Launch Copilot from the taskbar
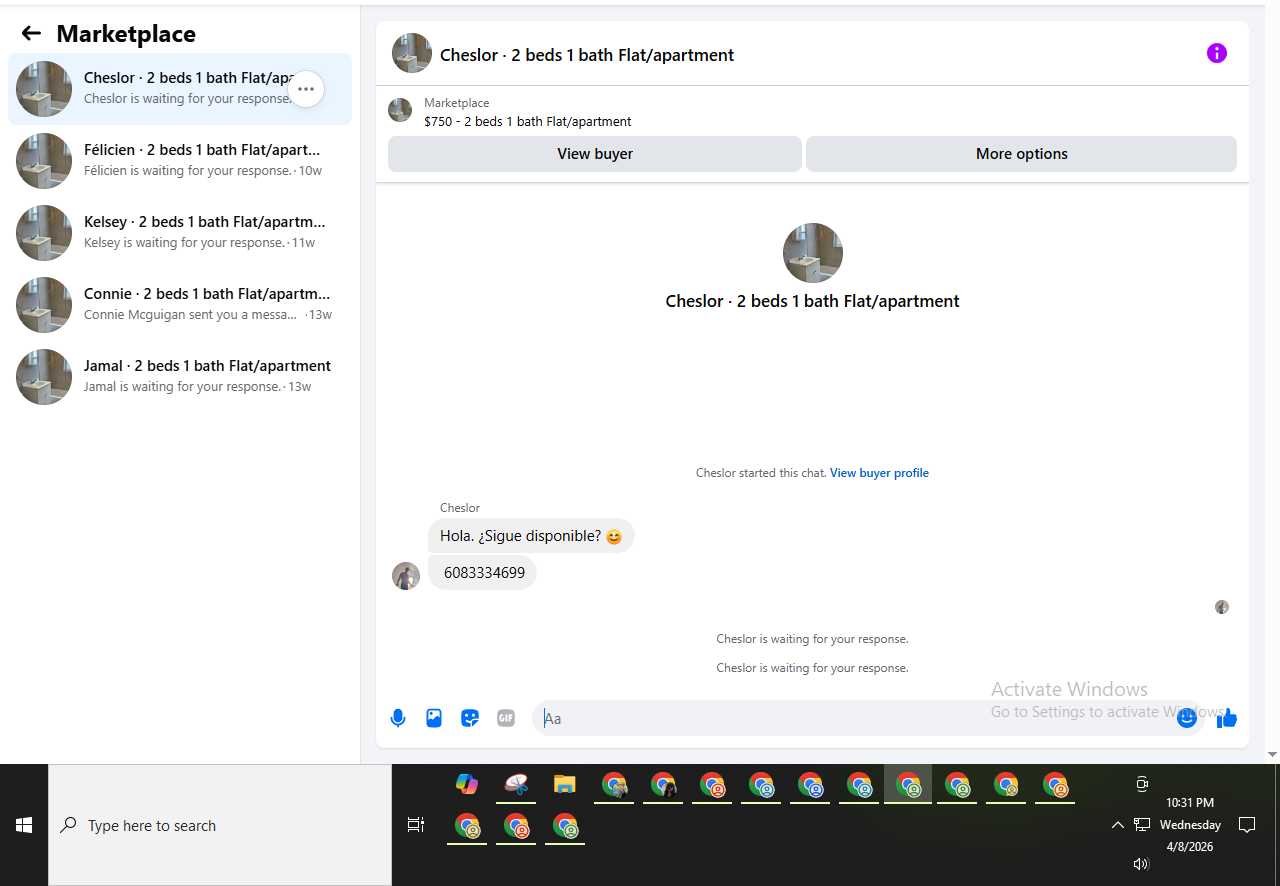The image size is (1280, 886). pyautogui.click(x=467, y=784)
